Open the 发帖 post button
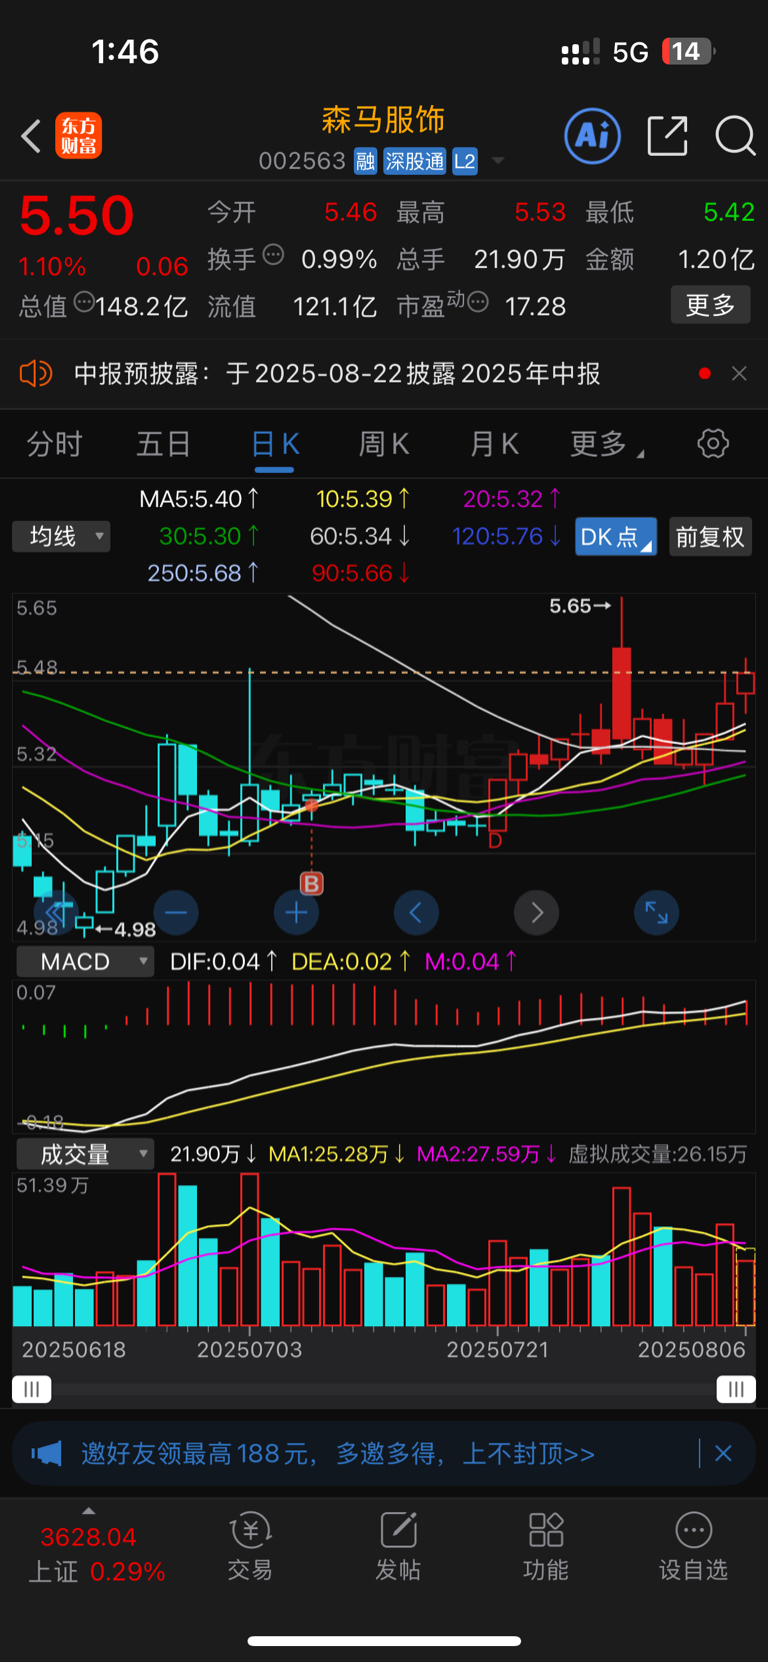768x1663 pixels. point(398,1546)
